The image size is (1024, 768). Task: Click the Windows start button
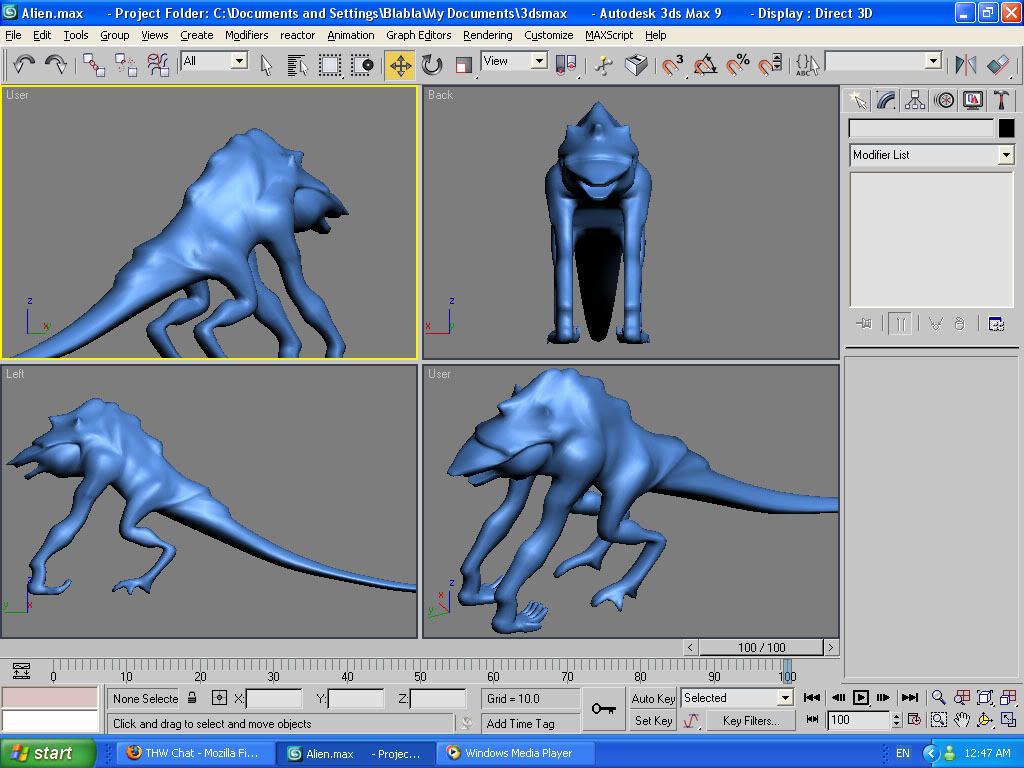point(48,753)
